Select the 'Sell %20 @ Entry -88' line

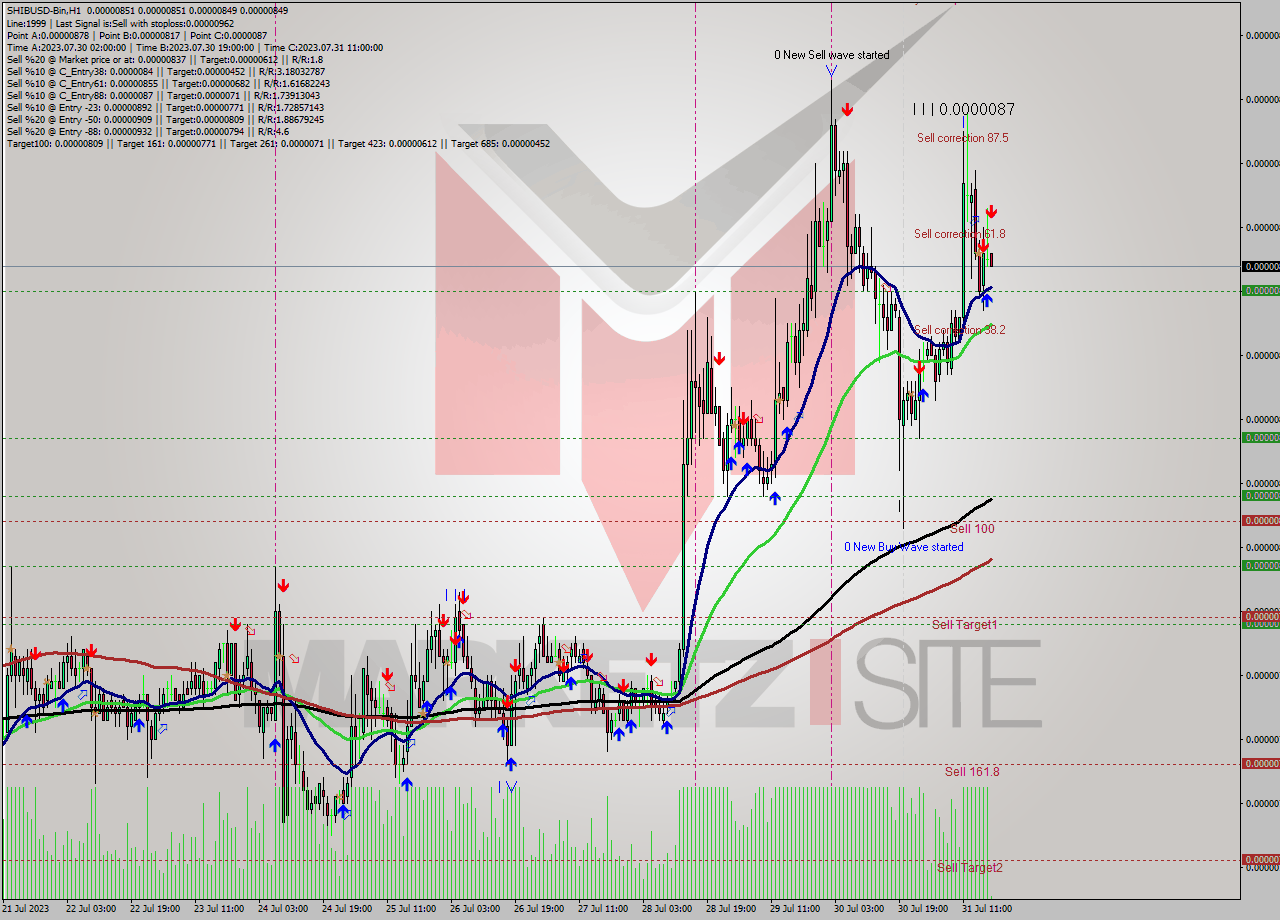148,131
